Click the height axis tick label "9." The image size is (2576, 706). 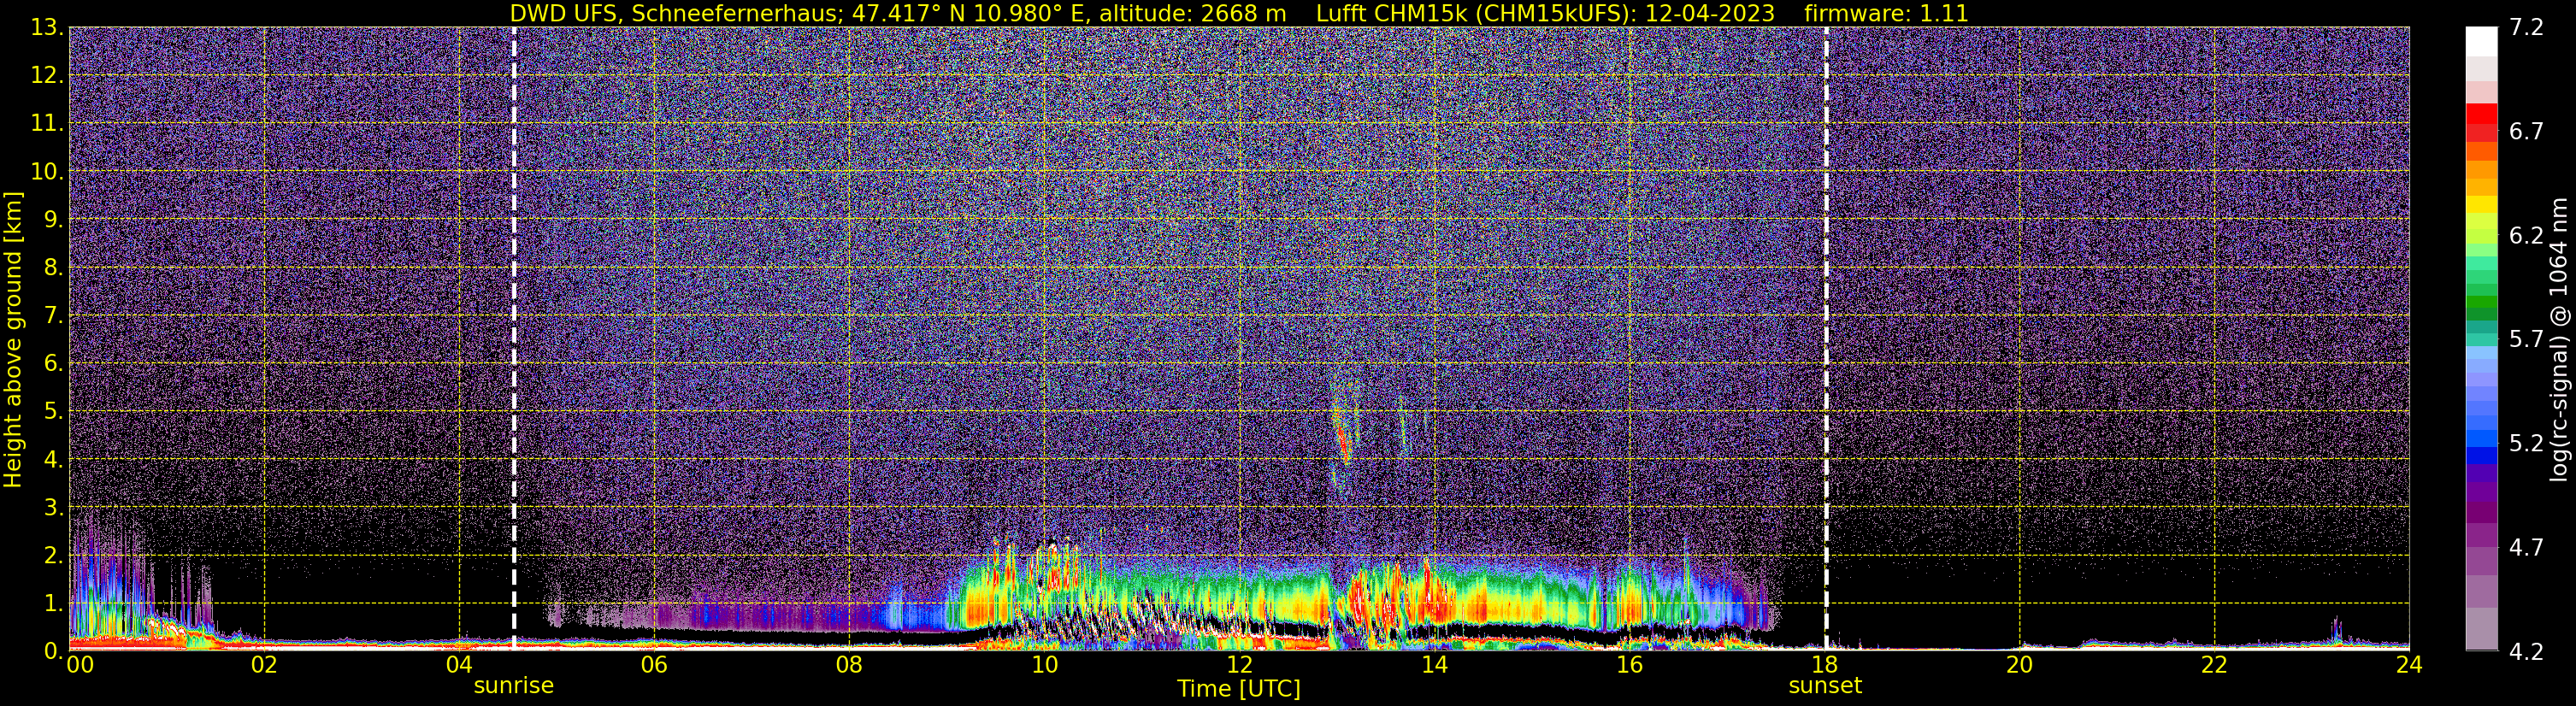(x=54, y=220)
